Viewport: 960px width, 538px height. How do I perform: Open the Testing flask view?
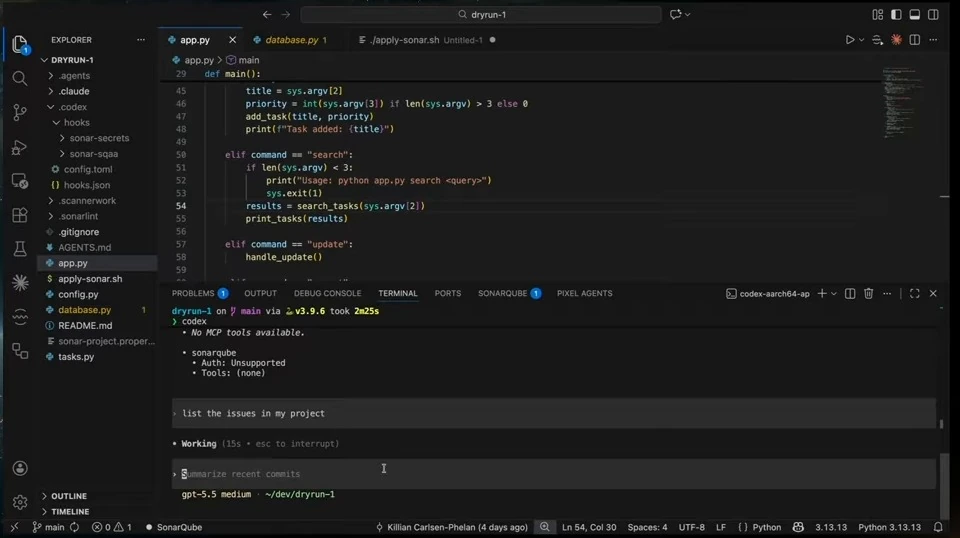(20, 248)
